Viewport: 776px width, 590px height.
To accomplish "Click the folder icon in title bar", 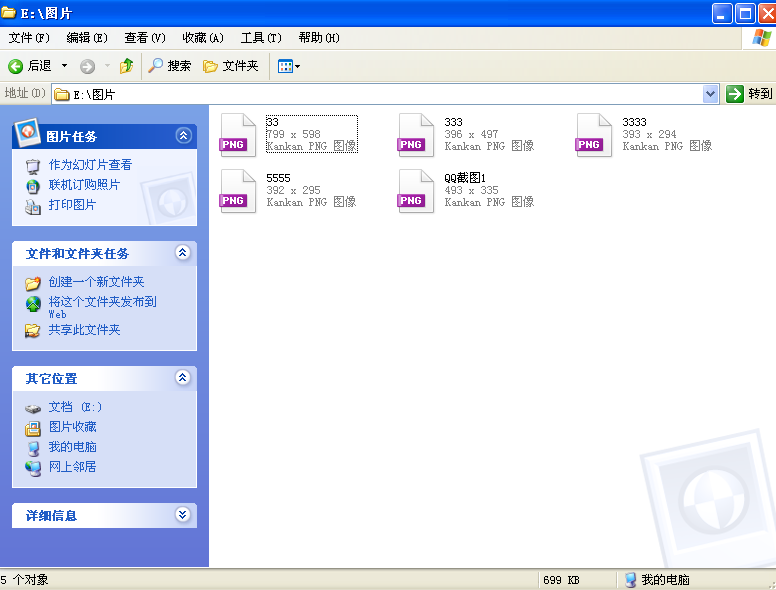I will 8,12.
